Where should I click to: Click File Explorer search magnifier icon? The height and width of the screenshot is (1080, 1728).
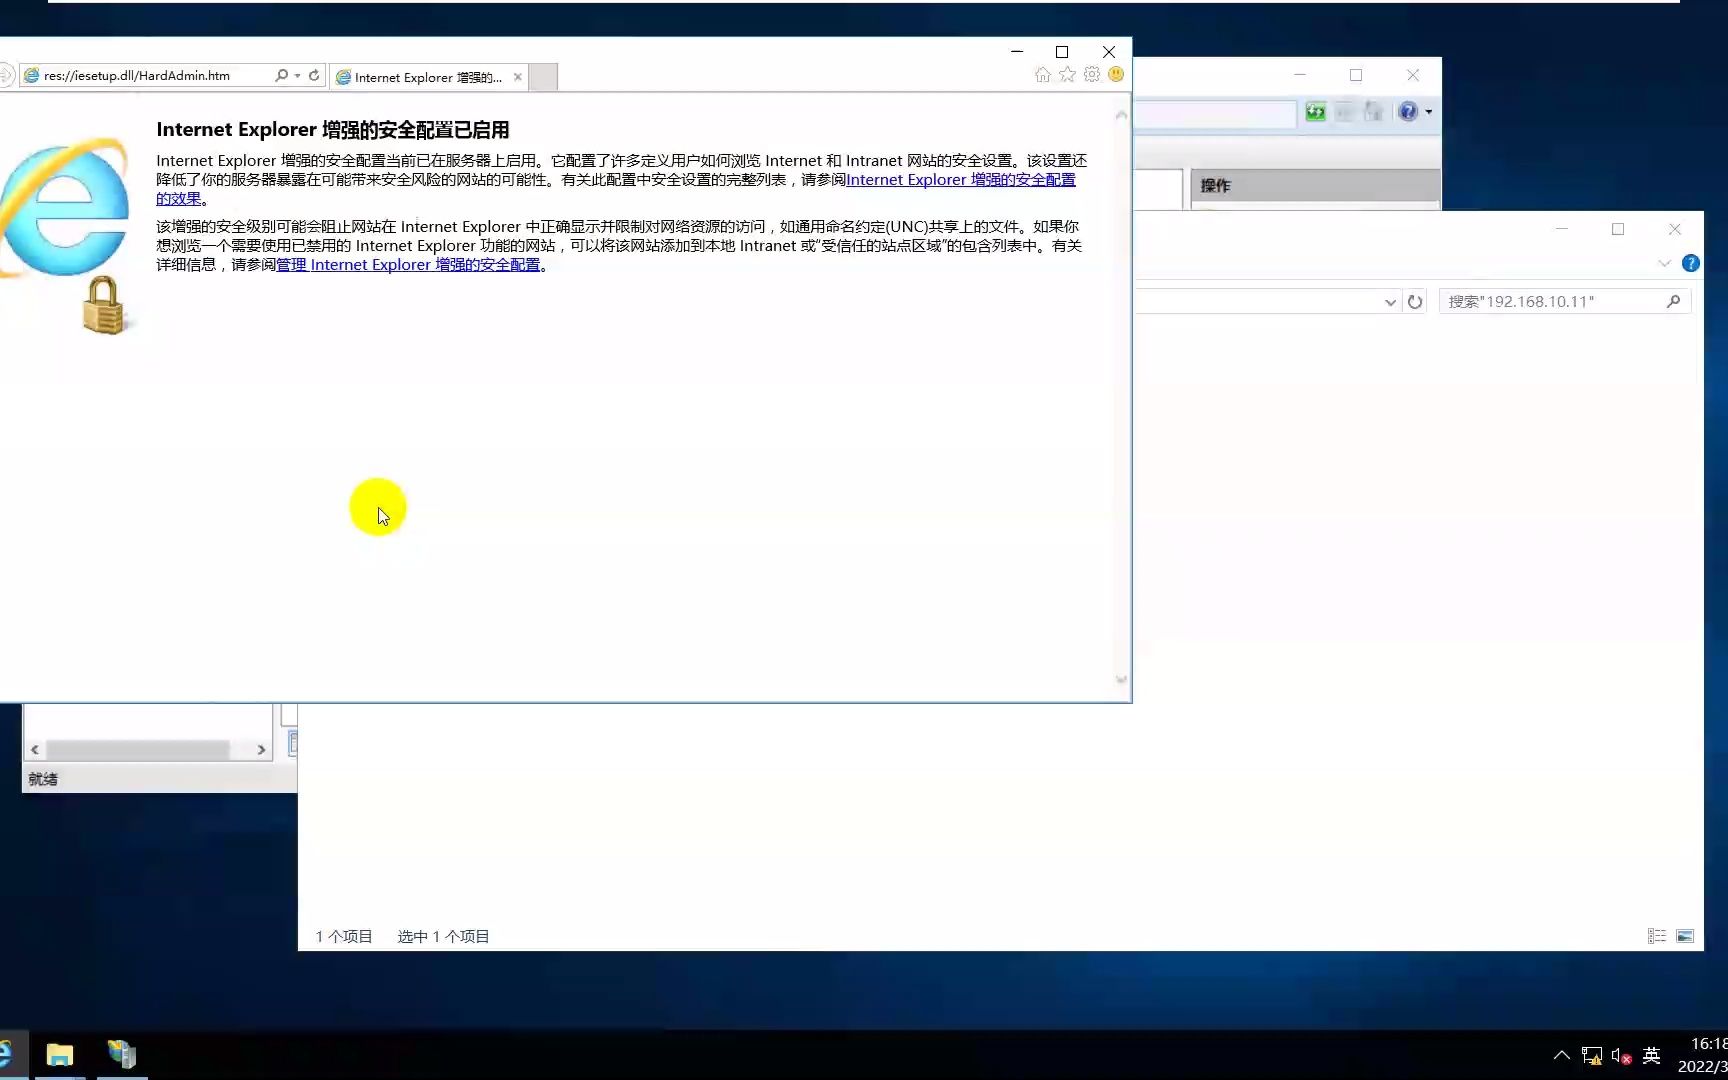click(x=1674, y=301)
